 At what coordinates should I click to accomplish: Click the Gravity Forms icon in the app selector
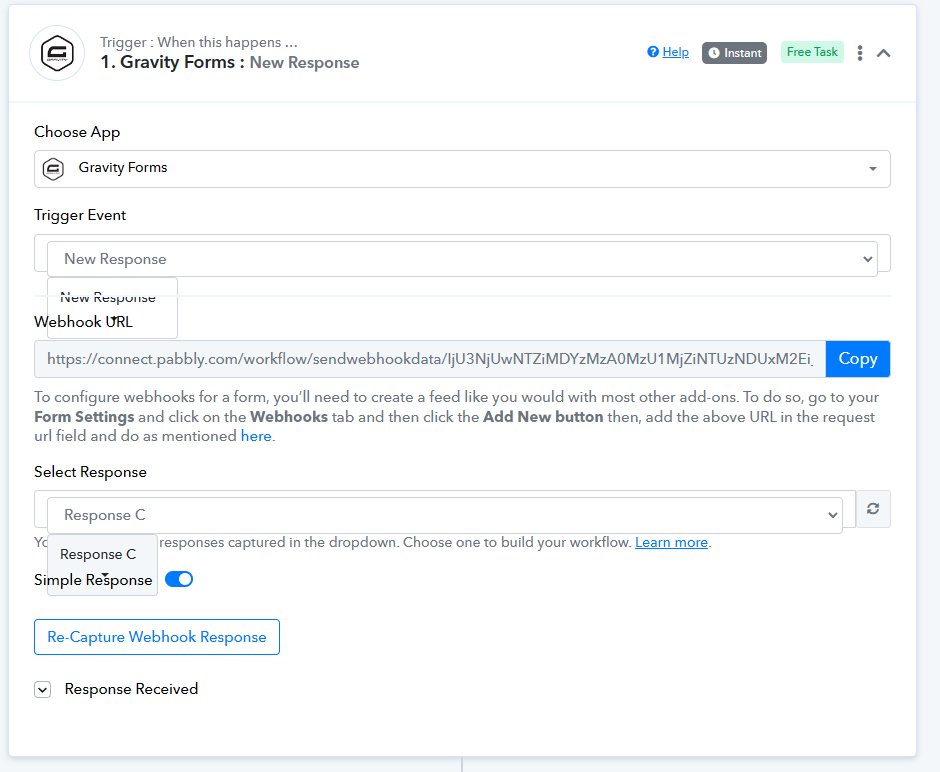pyautogui.click(x=53, y=169)
